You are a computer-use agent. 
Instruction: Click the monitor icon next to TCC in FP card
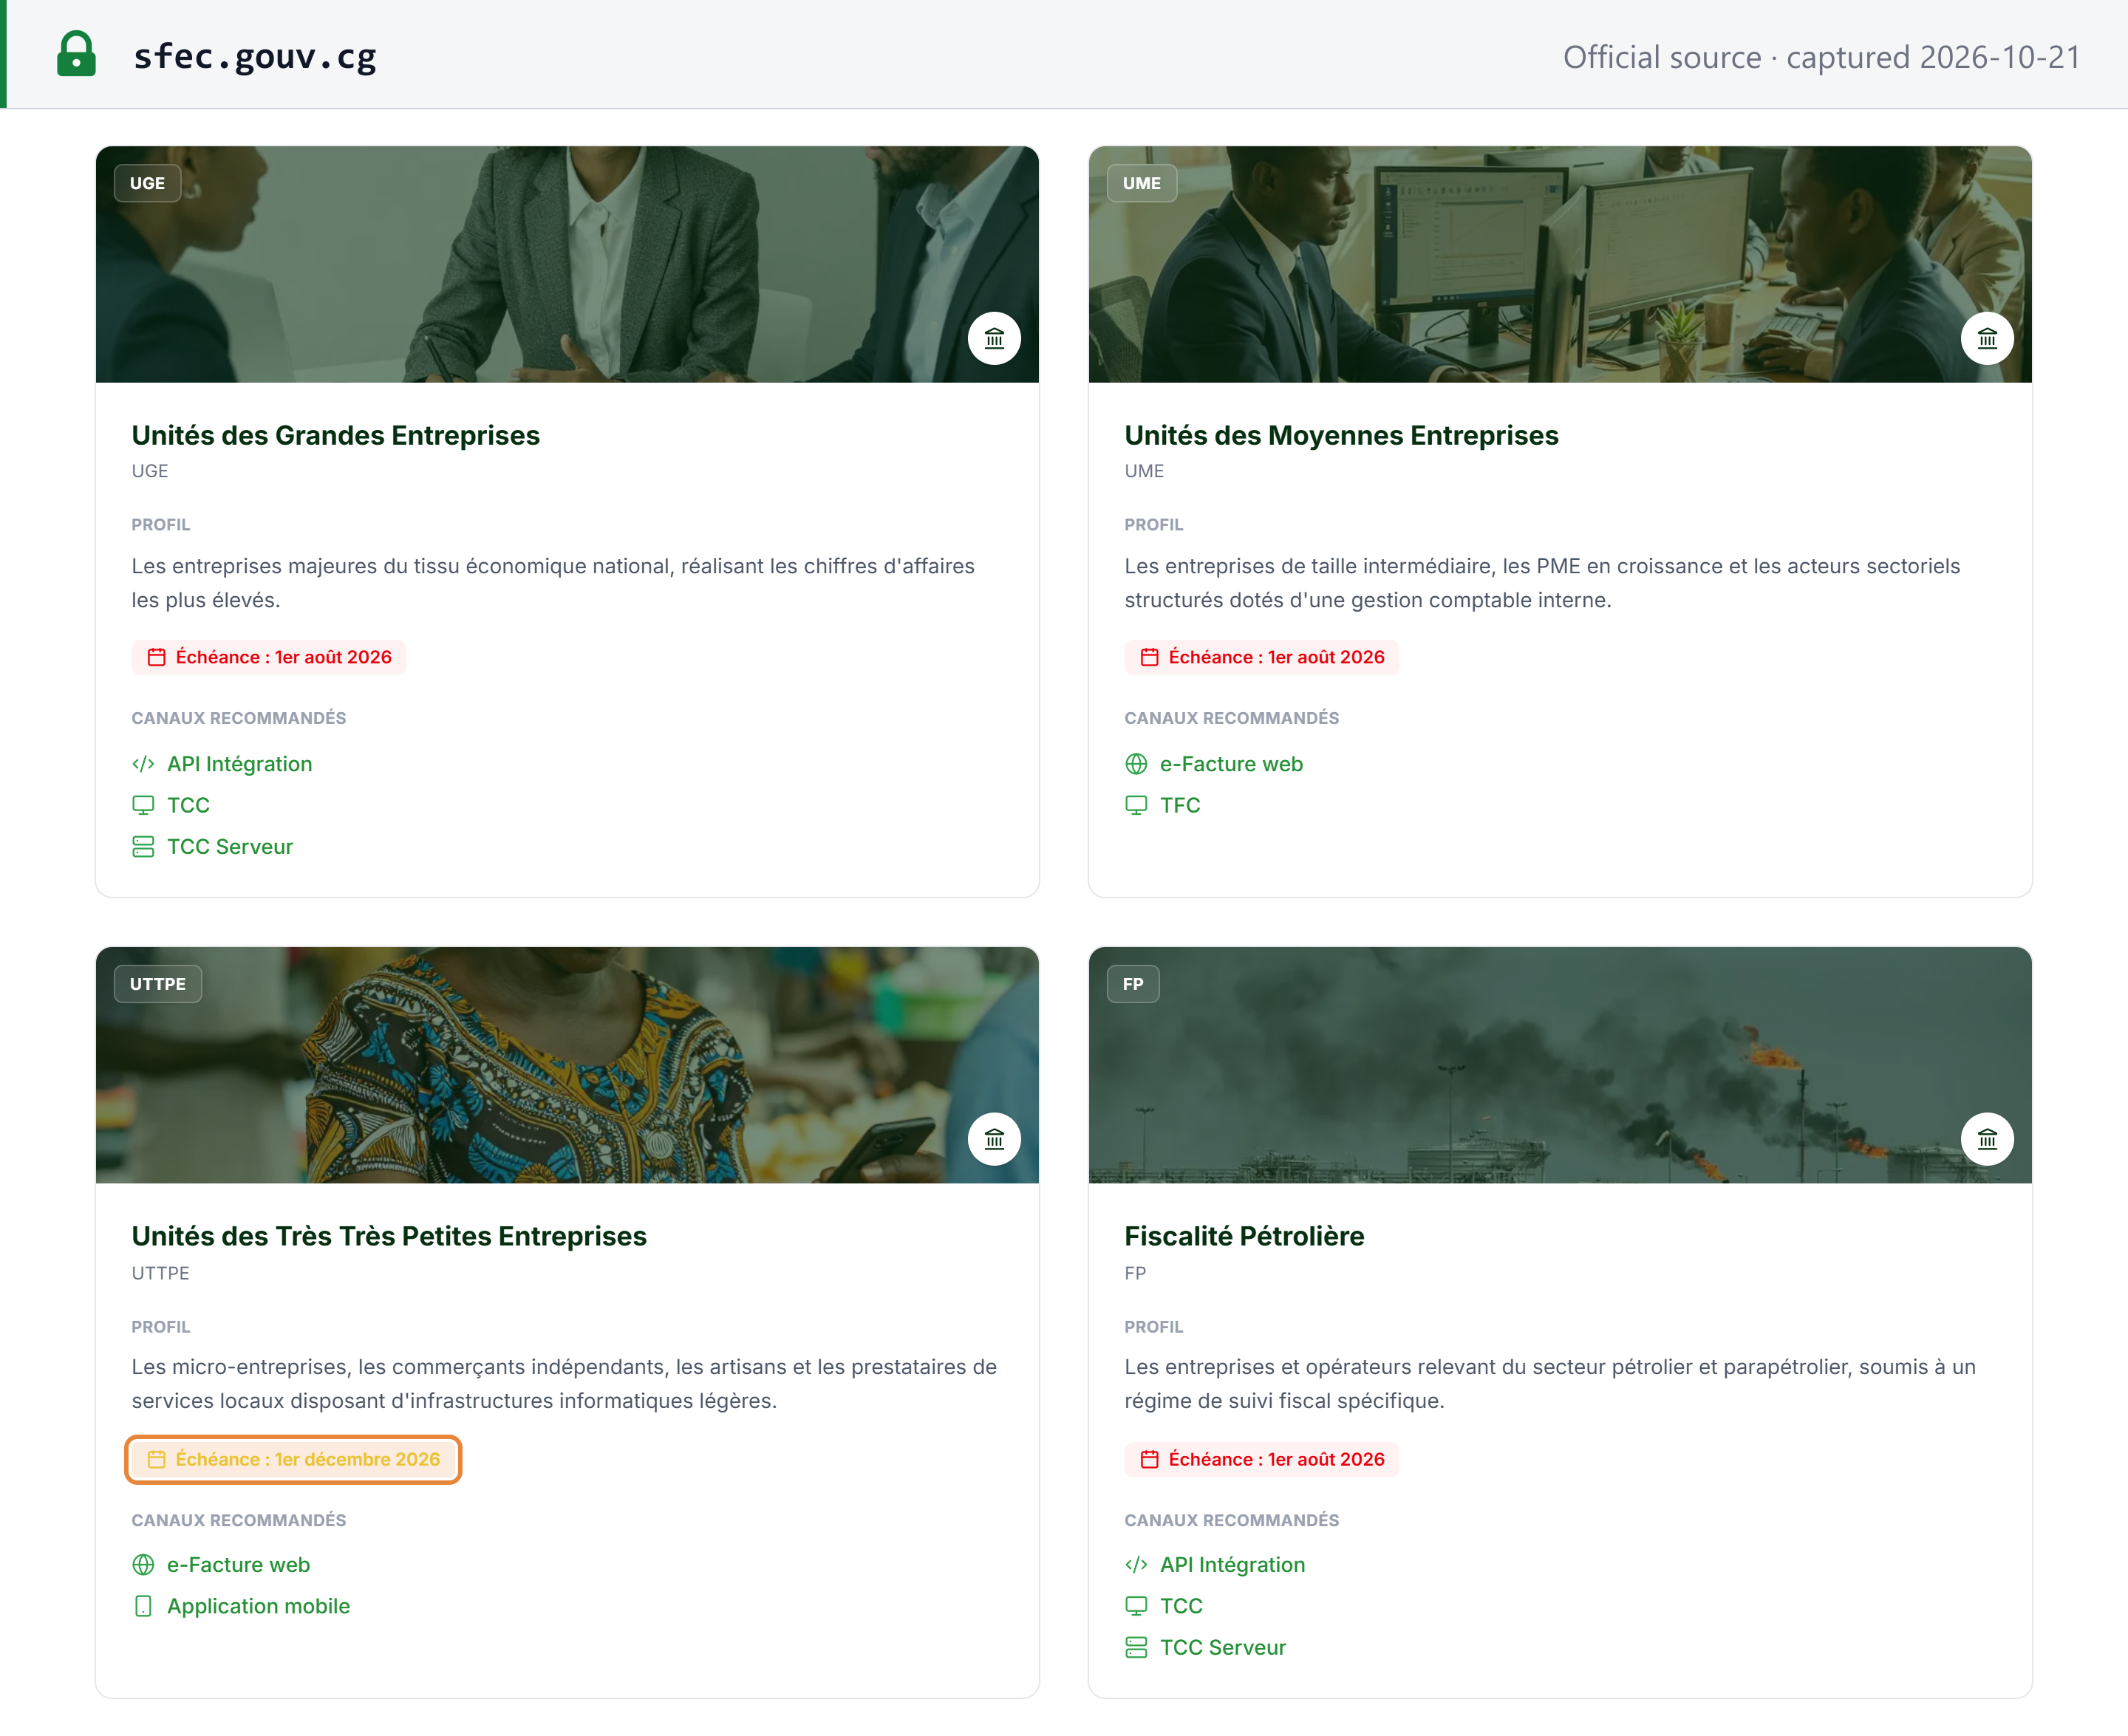(1136, 1606)
